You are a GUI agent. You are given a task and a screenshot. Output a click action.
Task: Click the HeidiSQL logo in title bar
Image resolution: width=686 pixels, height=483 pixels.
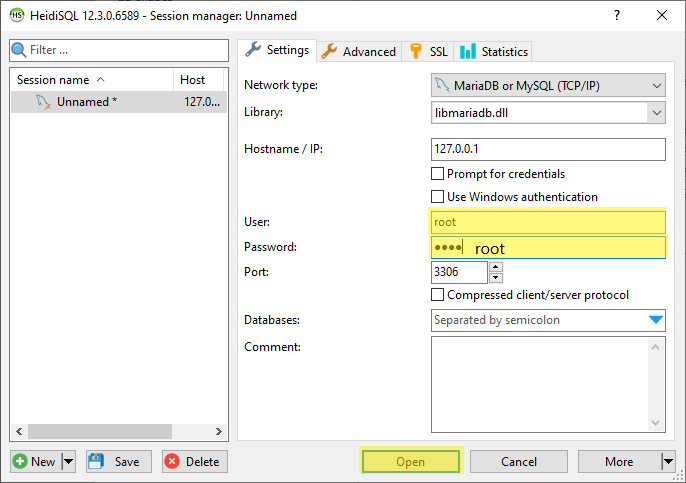(x=17, y=15)
